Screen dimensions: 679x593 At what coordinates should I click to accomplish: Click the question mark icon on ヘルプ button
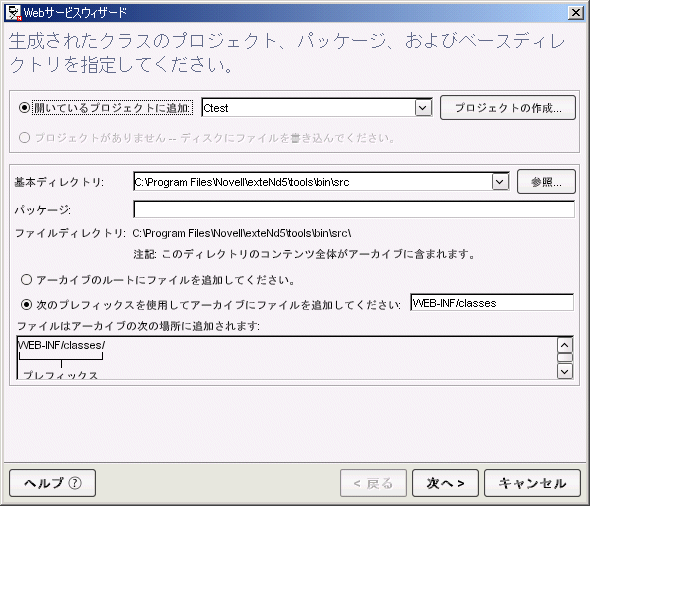pyautogui.click(x=75, y=483)
